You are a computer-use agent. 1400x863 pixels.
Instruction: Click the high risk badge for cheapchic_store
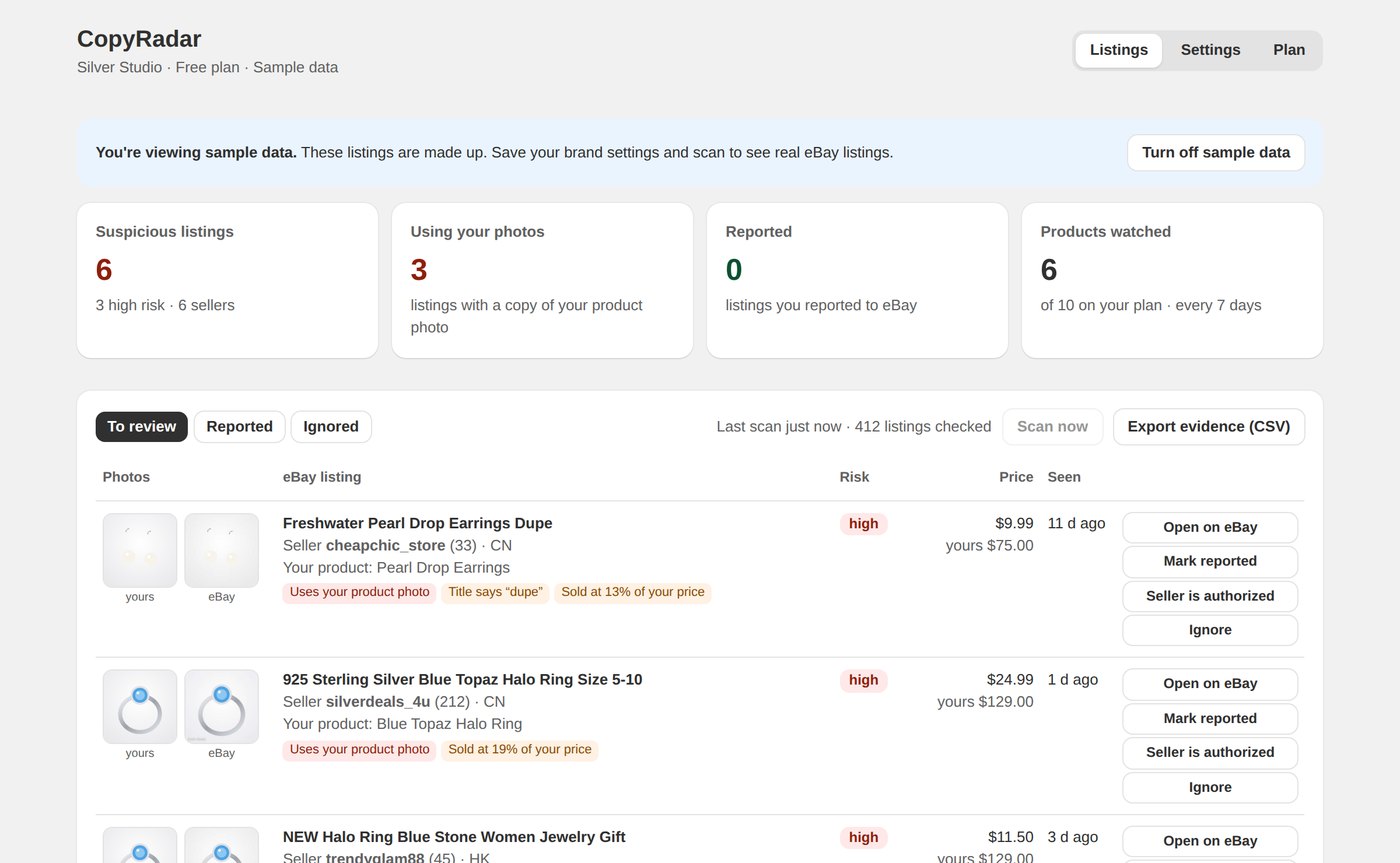pyautogui.click(x=863, y=523)
